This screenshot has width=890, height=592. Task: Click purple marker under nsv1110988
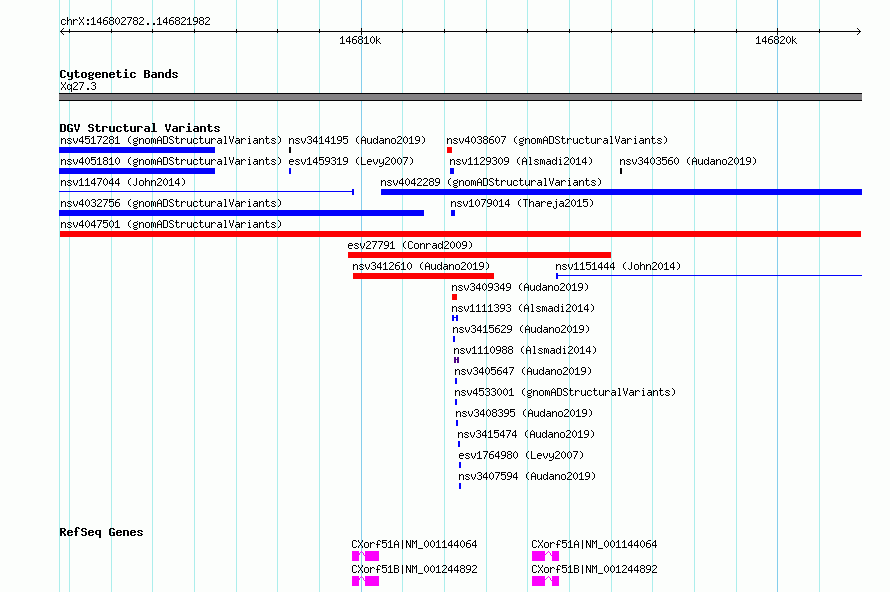[456, 360]
